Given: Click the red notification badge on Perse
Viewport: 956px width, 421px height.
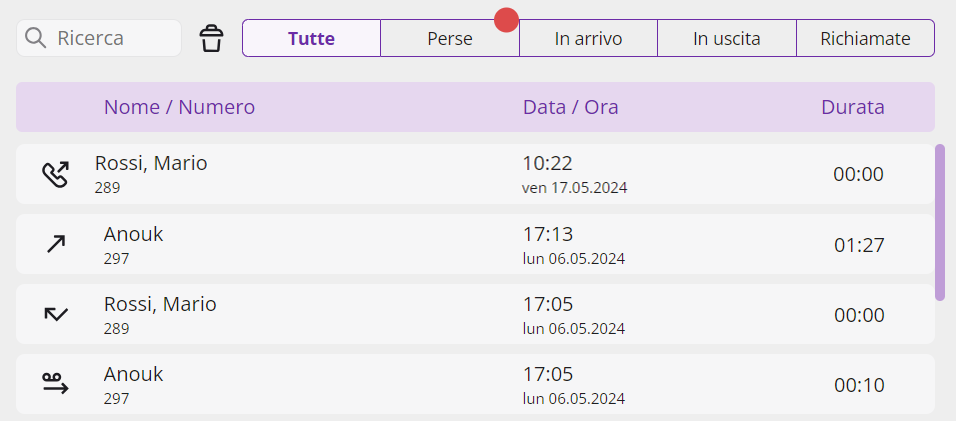Looking at the screenshot, I should pyautogui.click(x=506, y=20).
